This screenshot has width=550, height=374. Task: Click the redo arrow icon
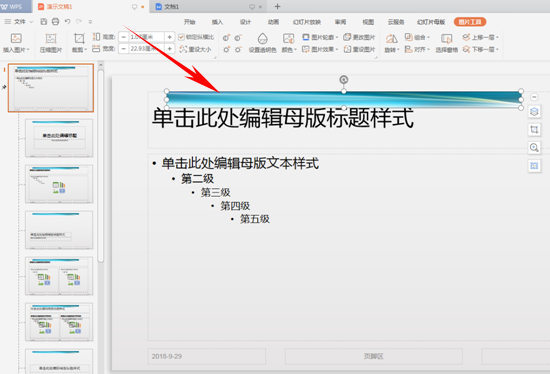[79, 22]
